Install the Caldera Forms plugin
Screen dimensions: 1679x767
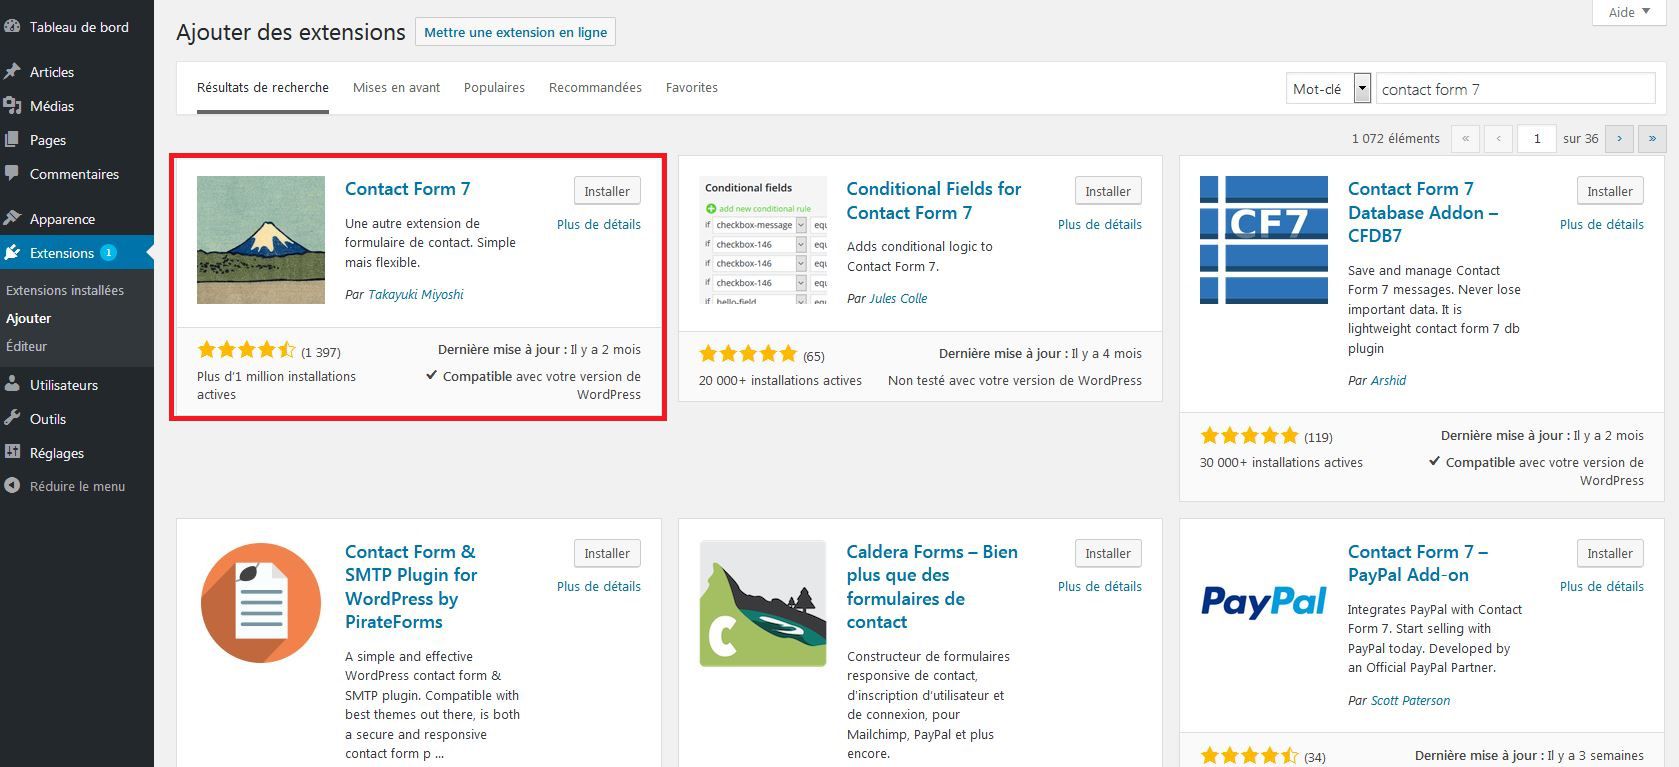point(1108,553)
